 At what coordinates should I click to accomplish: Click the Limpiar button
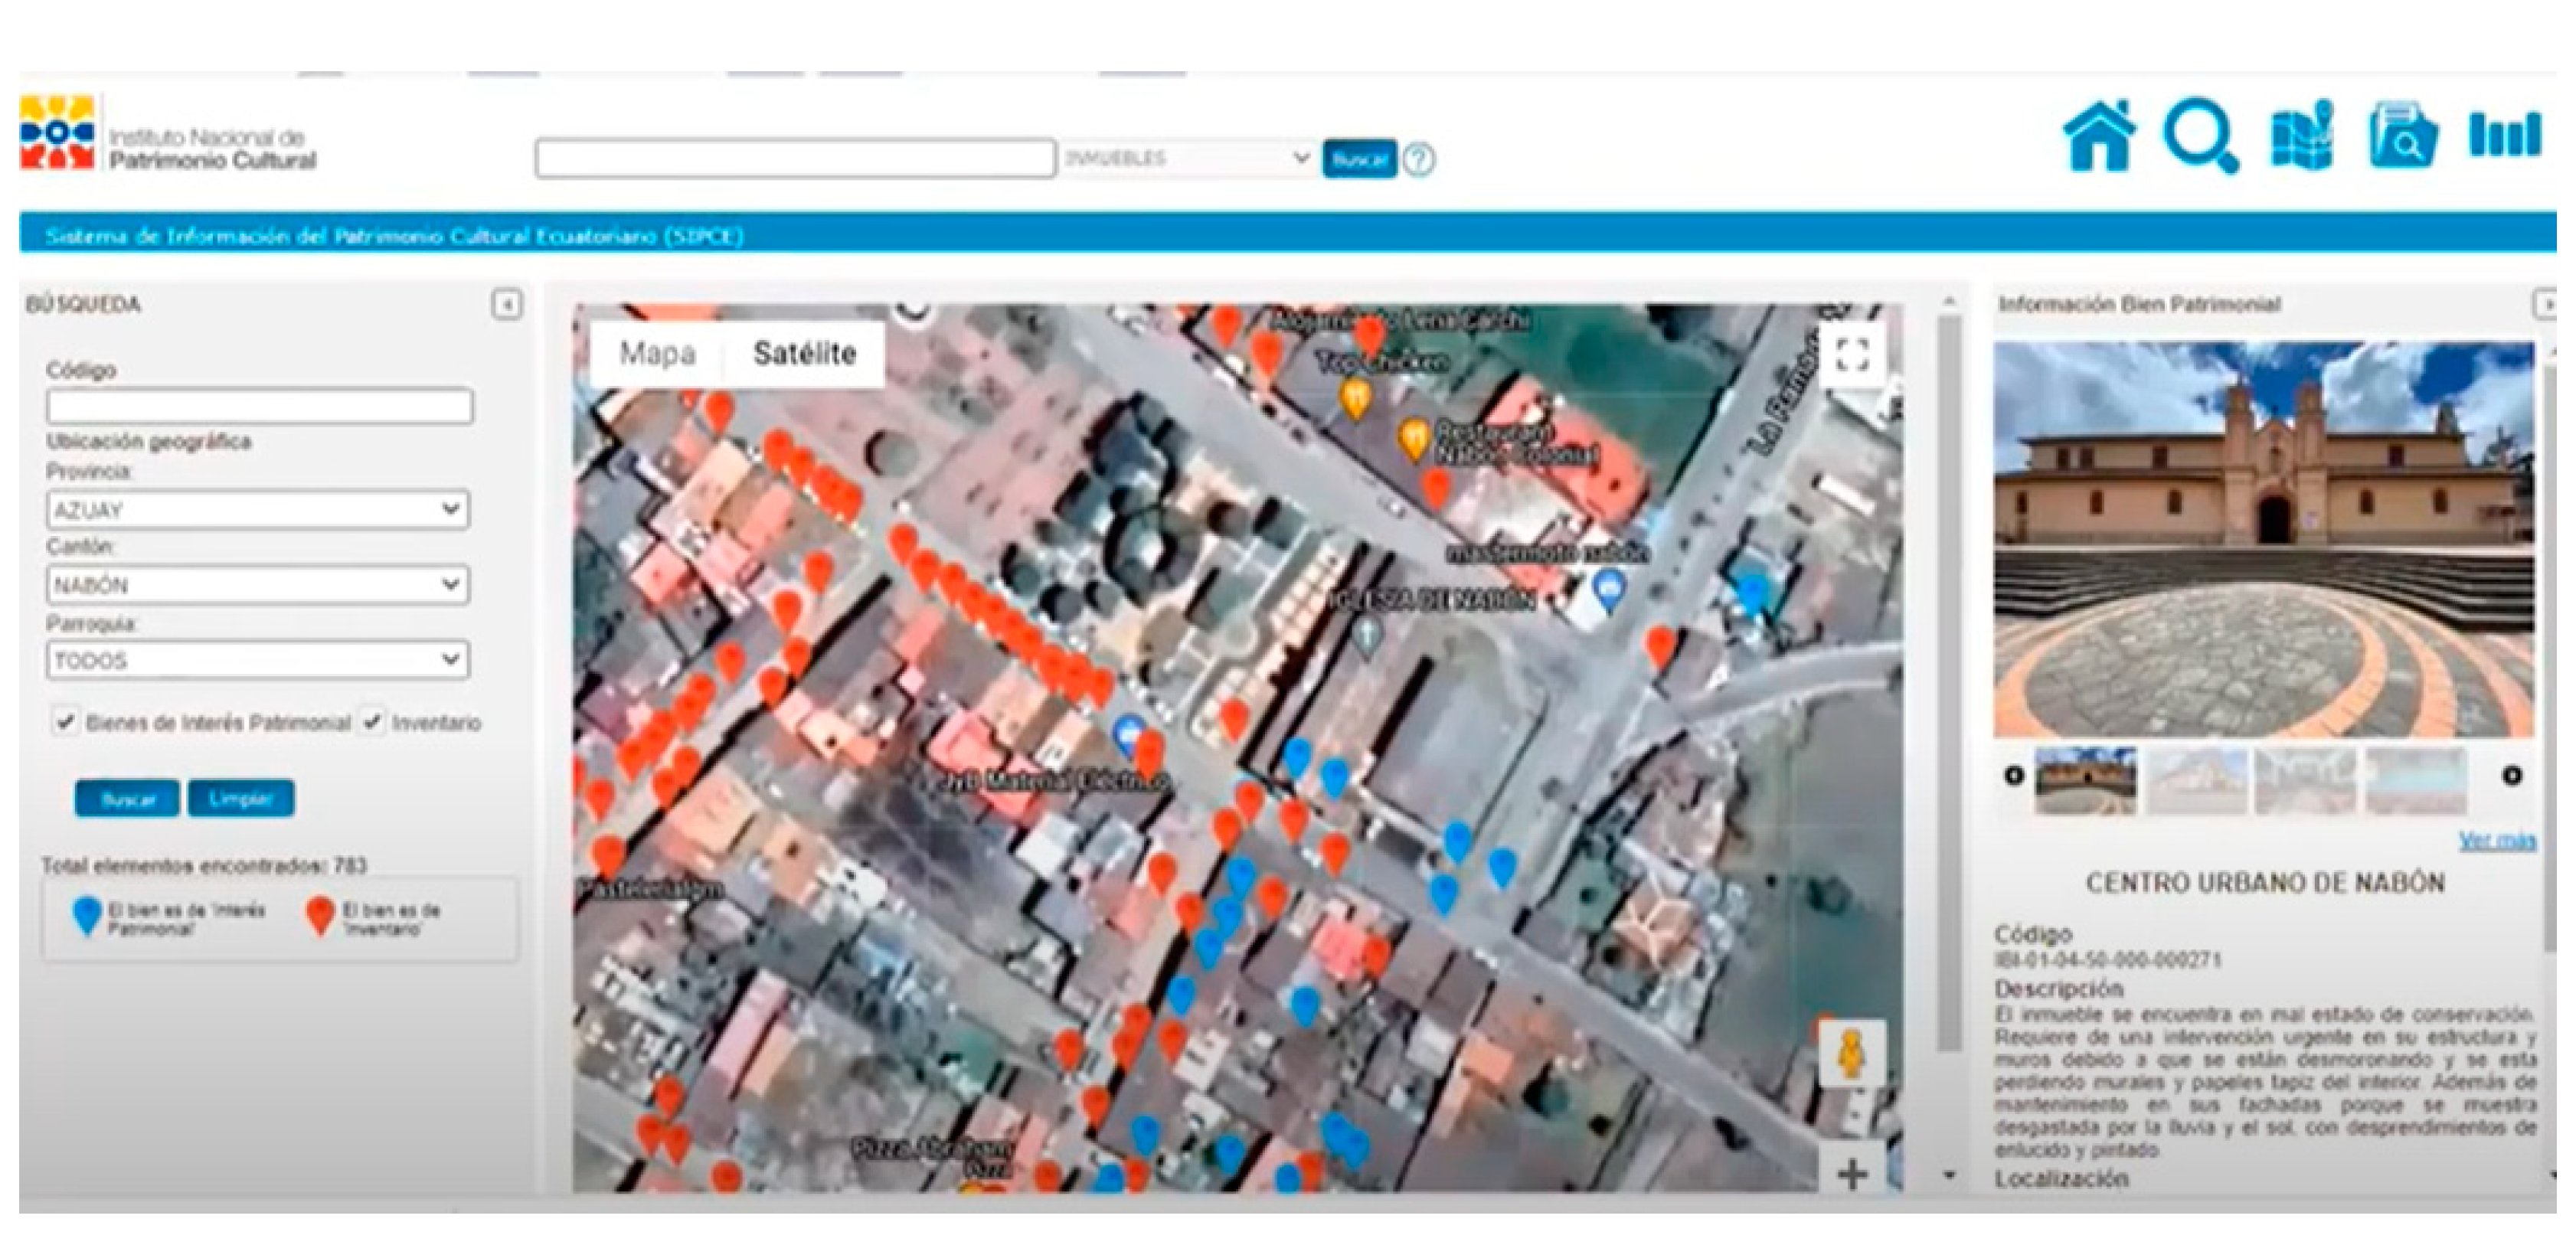[240, 799]
